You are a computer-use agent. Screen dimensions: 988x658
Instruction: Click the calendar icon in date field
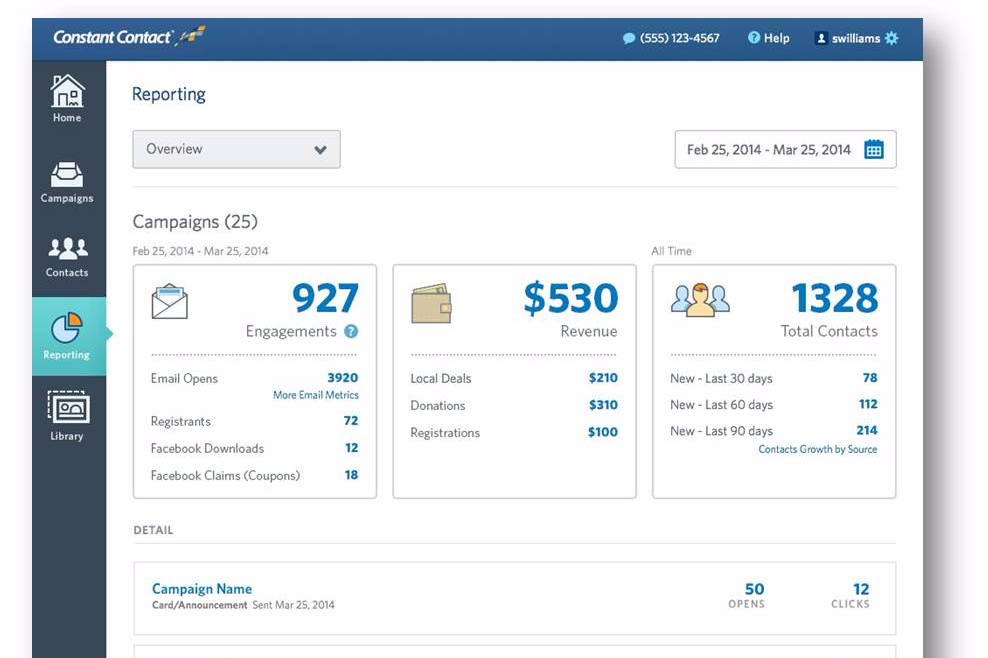[873, 150]
